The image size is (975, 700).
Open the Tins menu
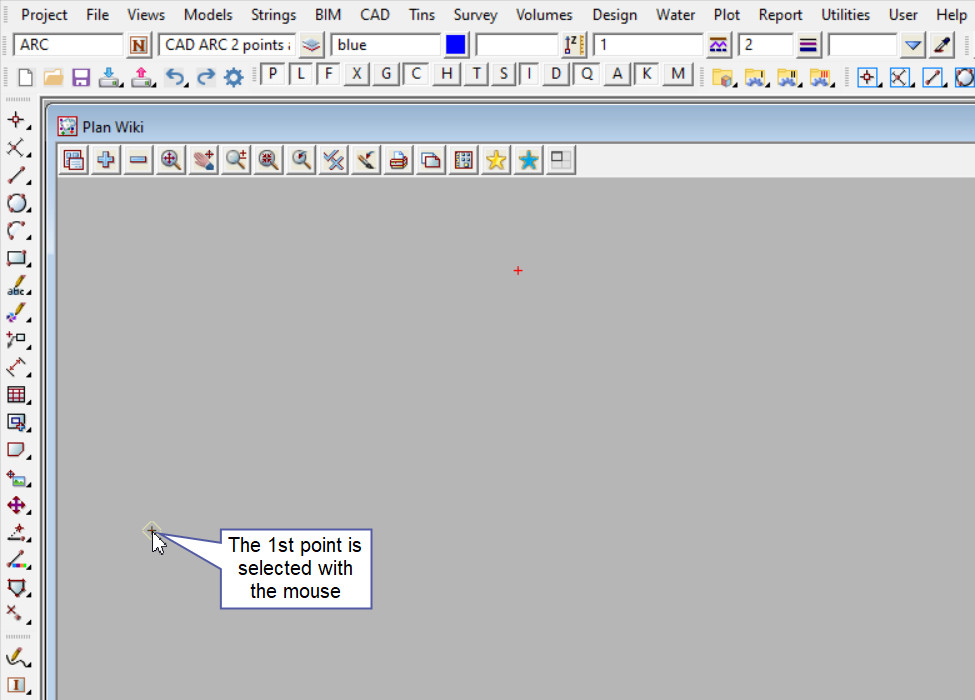click(x=421, y=15)
